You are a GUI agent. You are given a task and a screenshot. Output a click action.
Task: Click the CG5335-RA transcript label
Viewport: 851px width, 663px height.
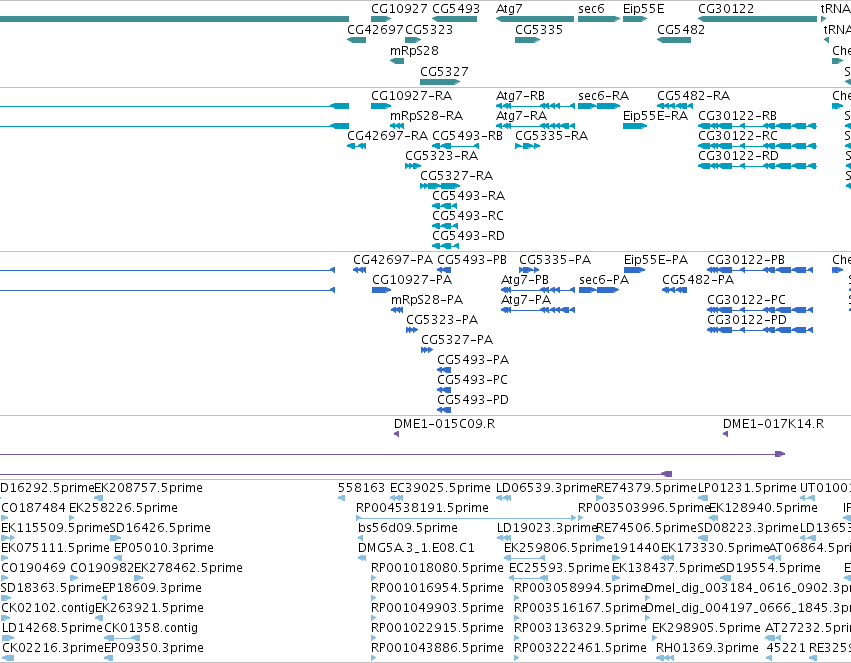pos(551,136)
